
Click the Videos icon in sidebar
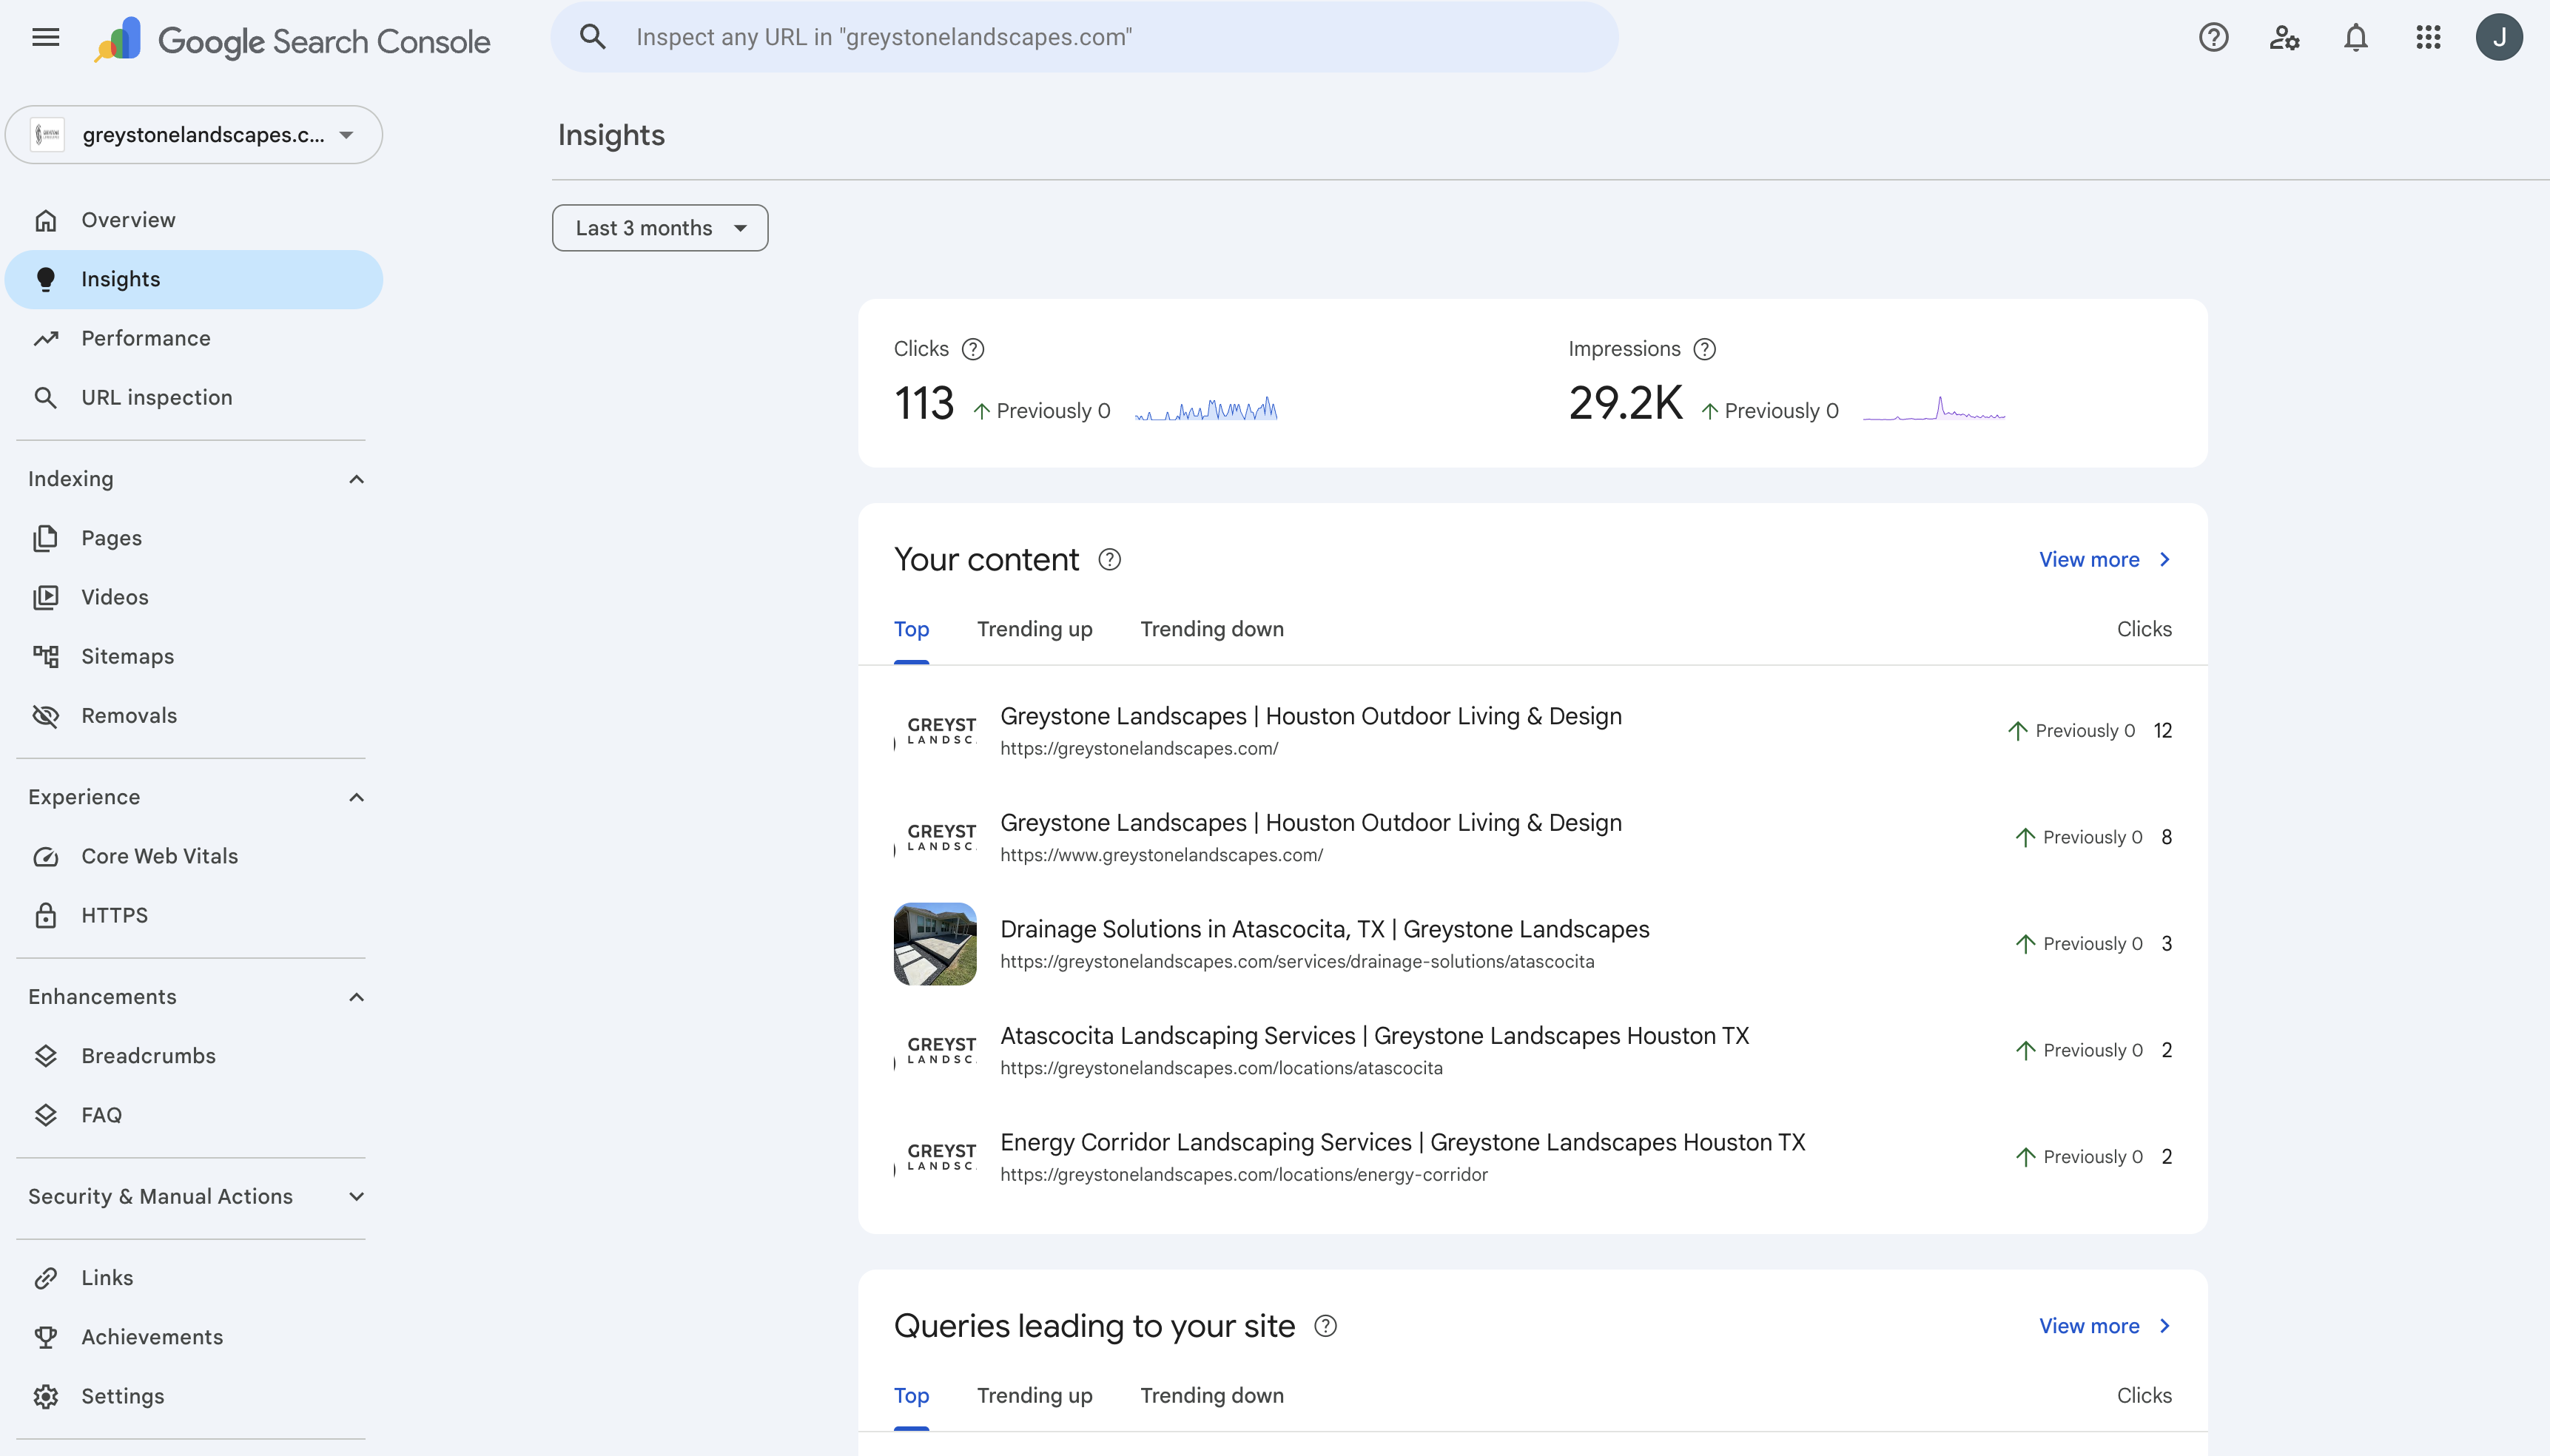click(x=46, y=597)
